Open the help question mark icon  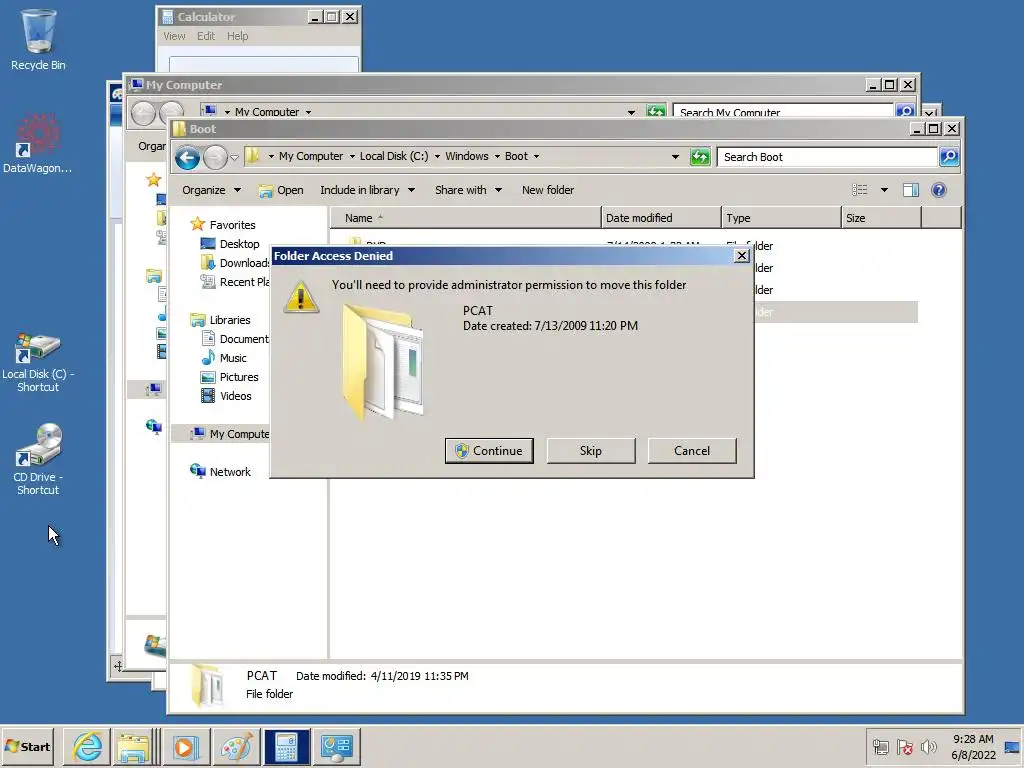point(938,190)
